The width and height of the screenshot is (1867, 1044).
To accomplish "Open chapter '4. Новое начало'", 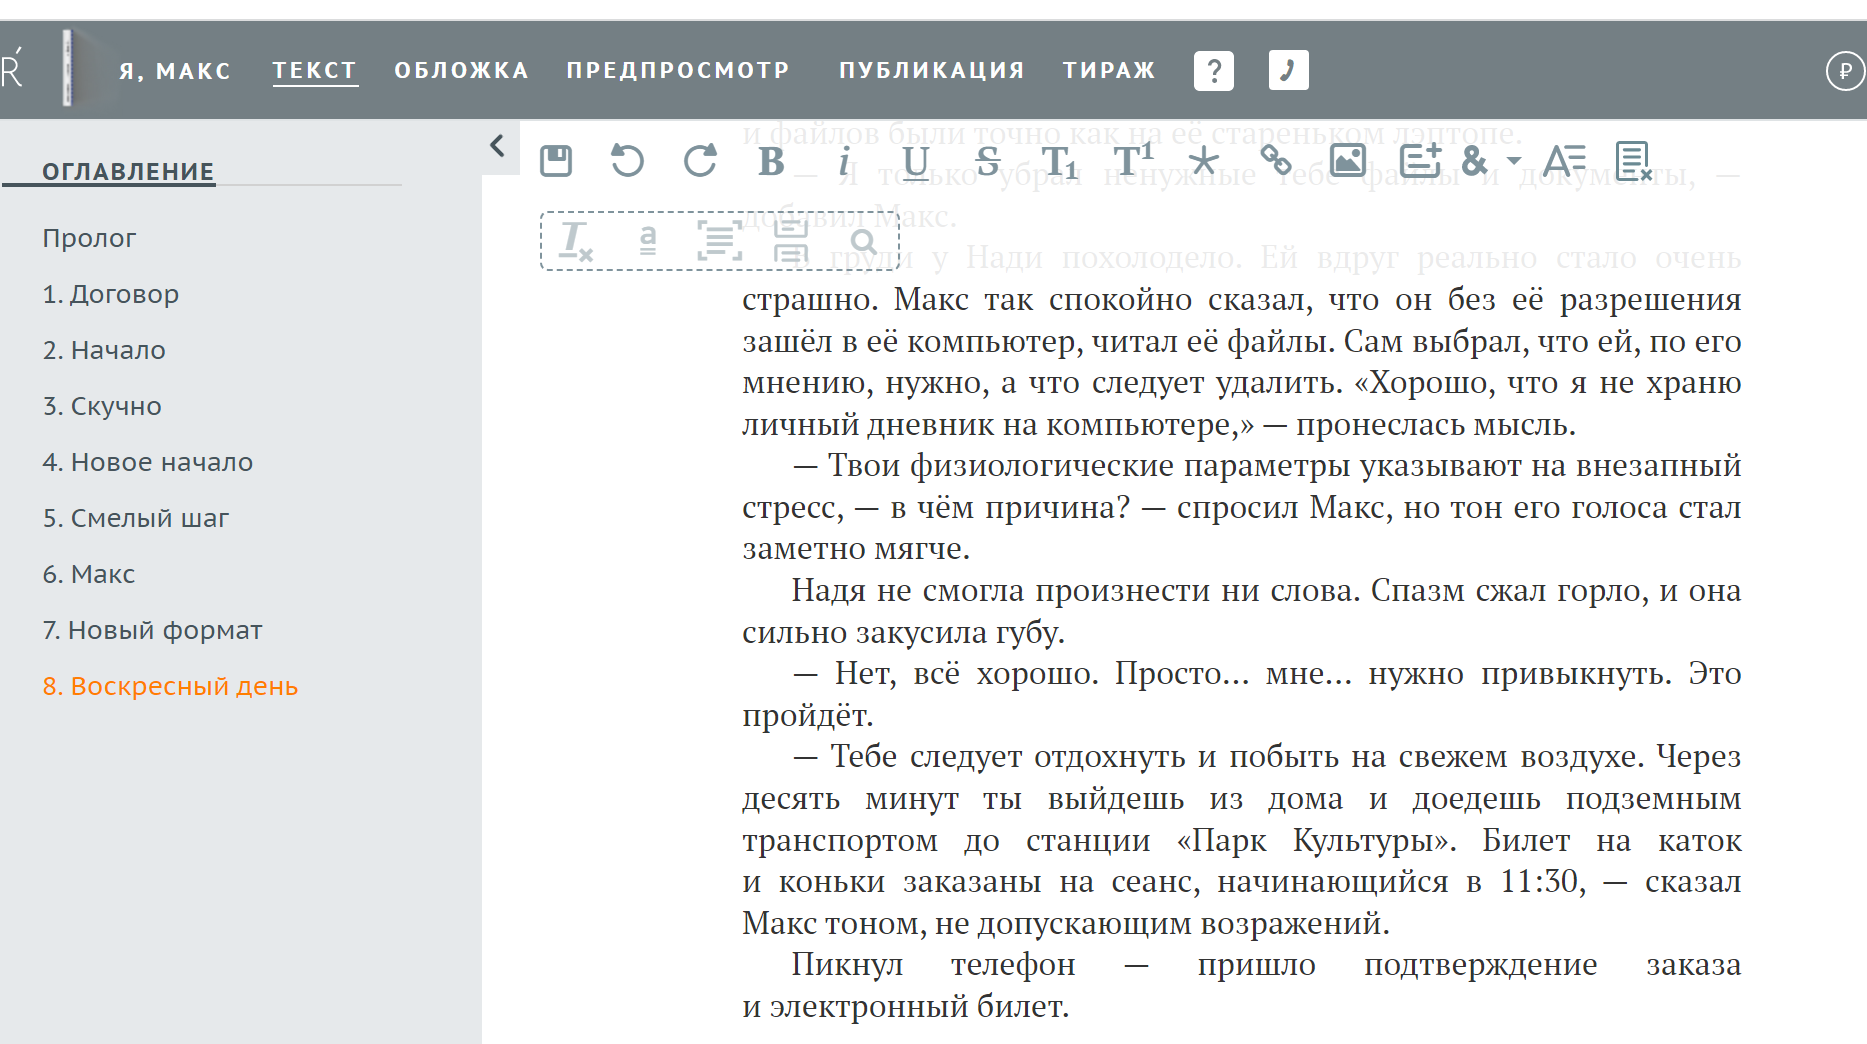I will pos(148,462).
